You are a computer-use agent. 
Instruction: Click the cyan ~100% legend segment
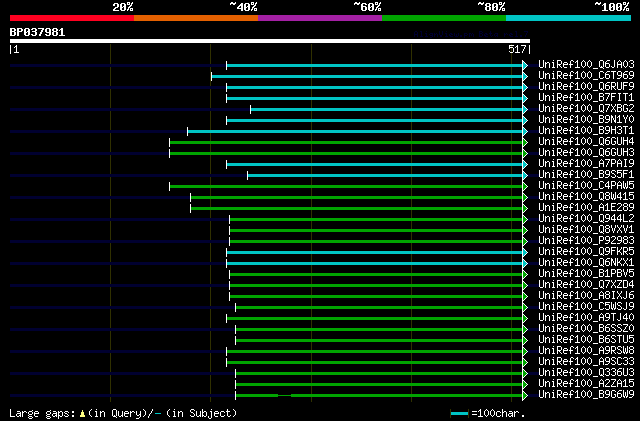[x=569, y=18]
